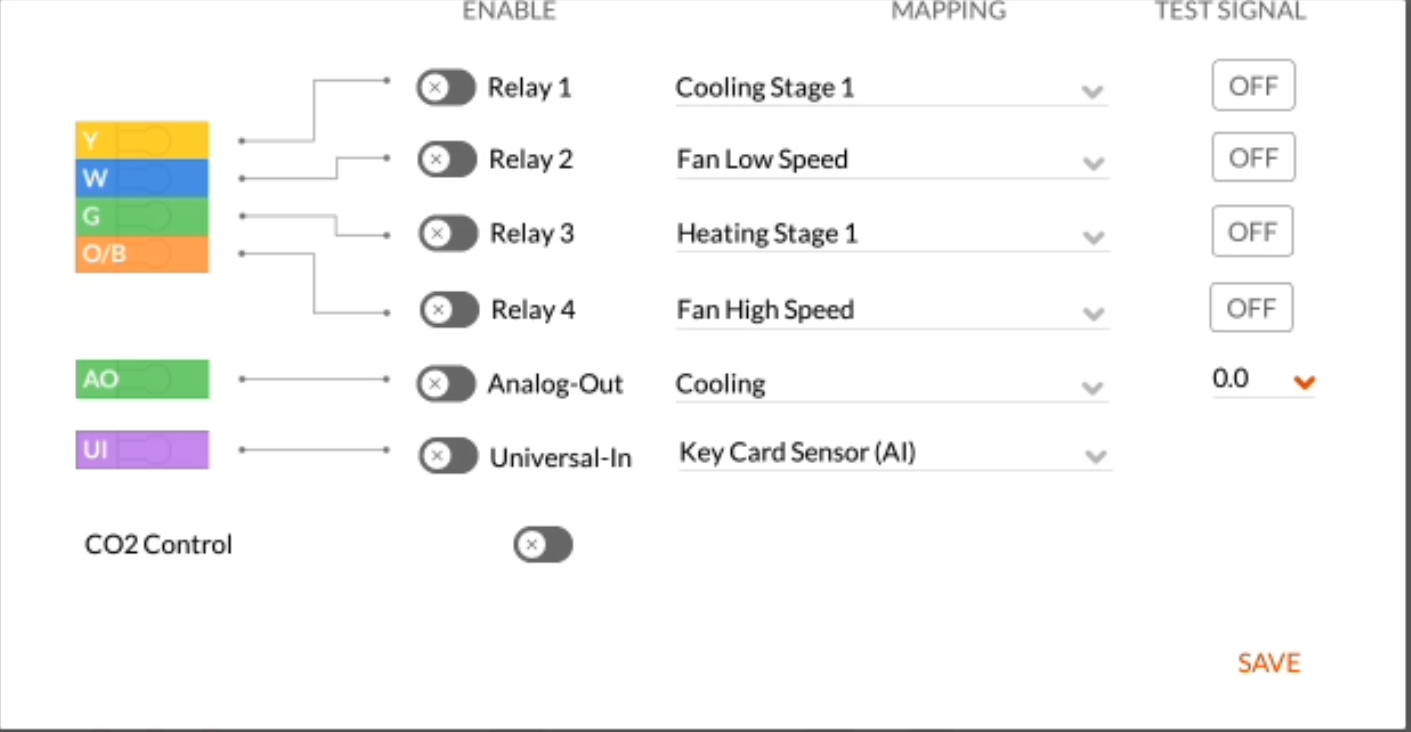Enable the Relay 1 switch
The height and width of the screenshot is (732, 1411).
click(x=446, y=88)
